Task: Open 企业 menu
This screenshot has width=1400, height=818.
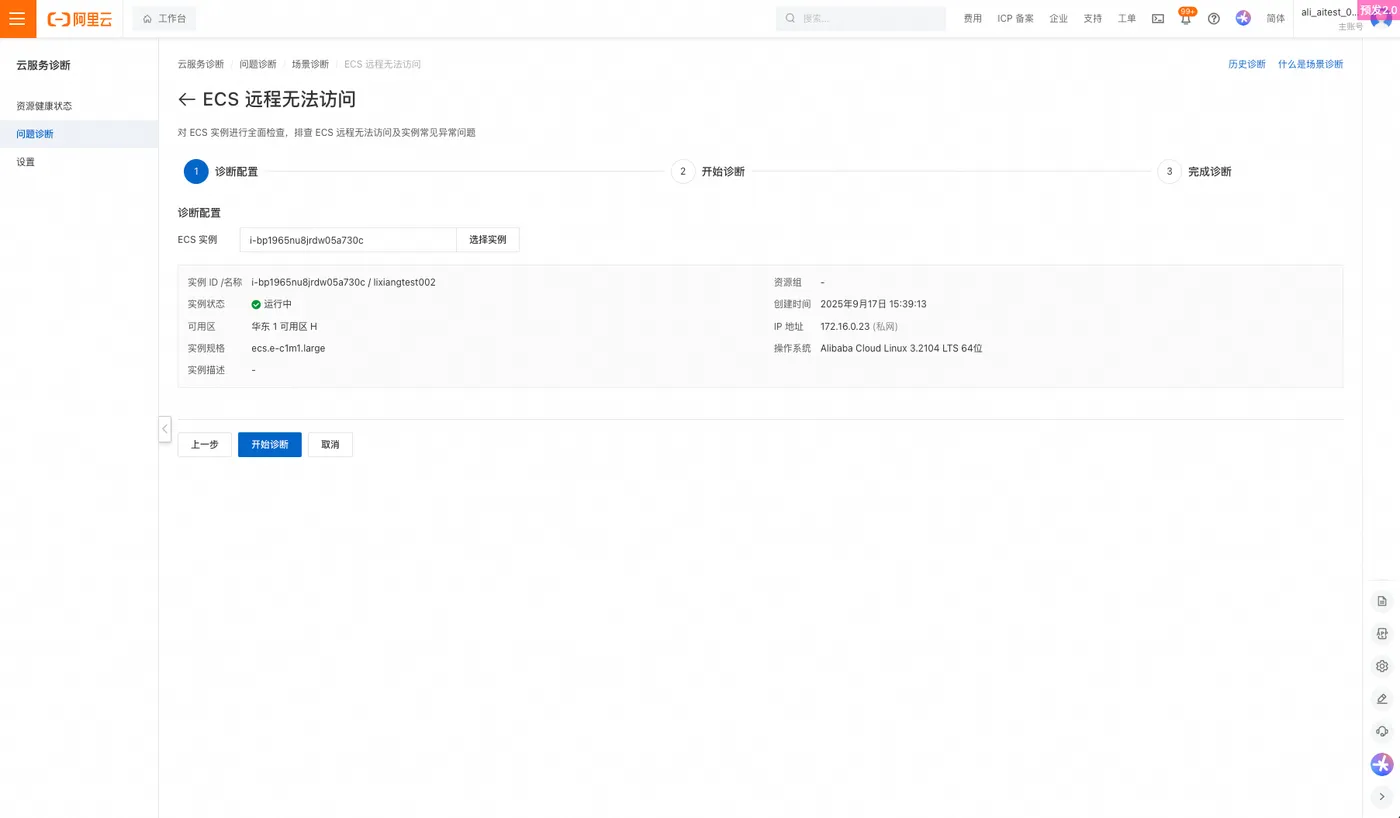Action: (1058, 19)
